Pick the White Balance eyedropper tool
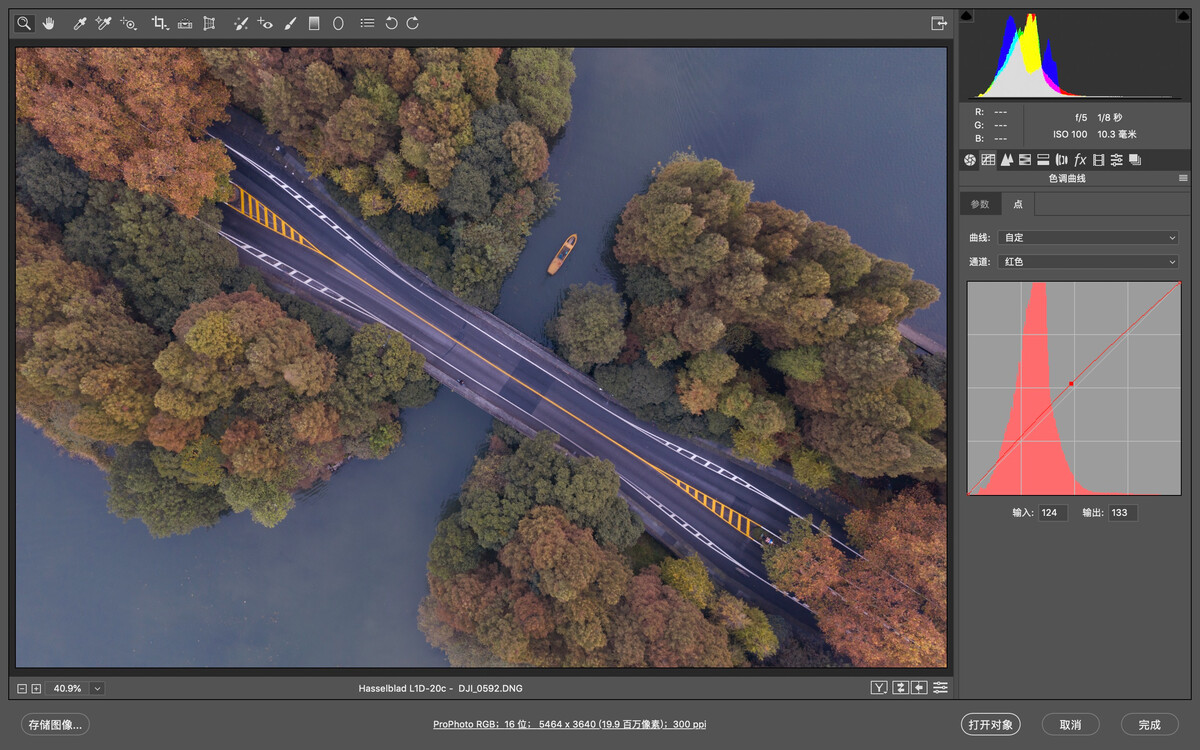 click(80, 23)
